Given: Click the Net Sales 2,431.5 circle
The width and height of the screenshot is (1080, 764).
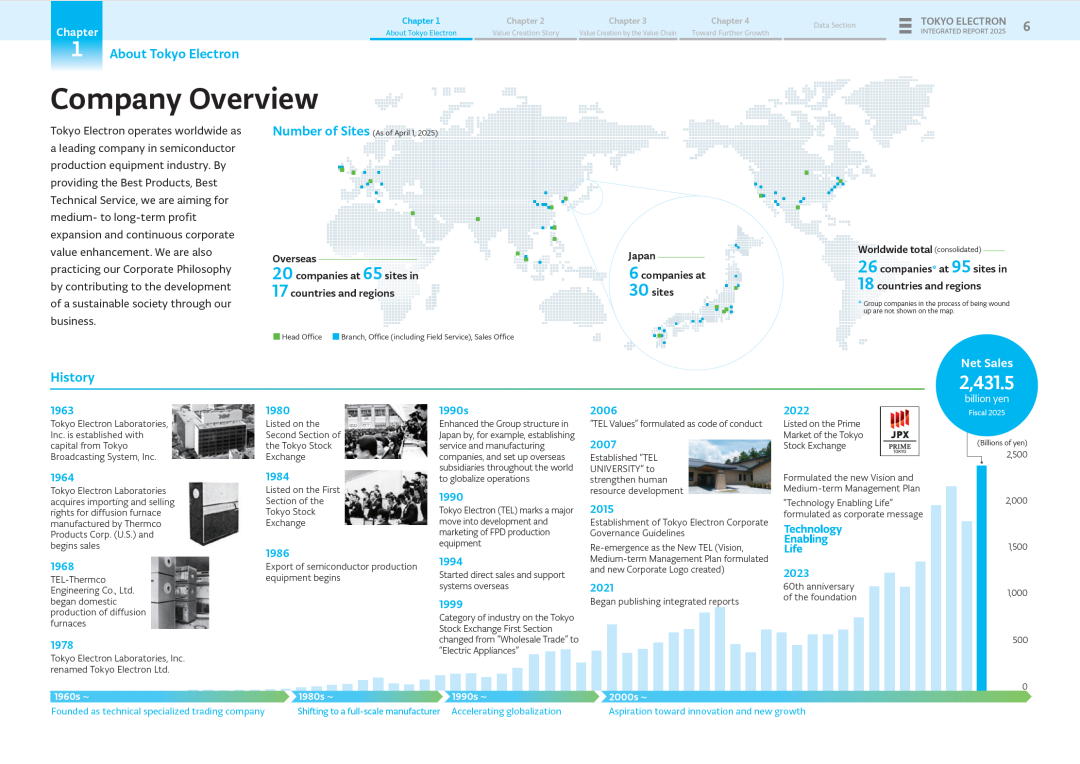Looking at the screenshot, I should (x=986, y=385).
